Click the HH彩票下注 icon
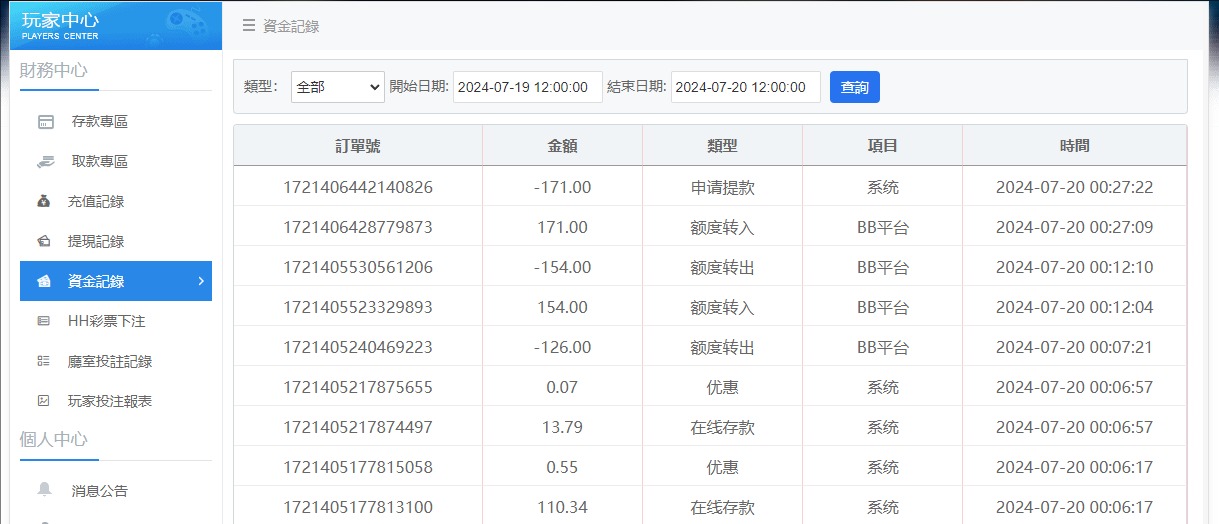The image size is (1219, 524). (x=44, y=322)
